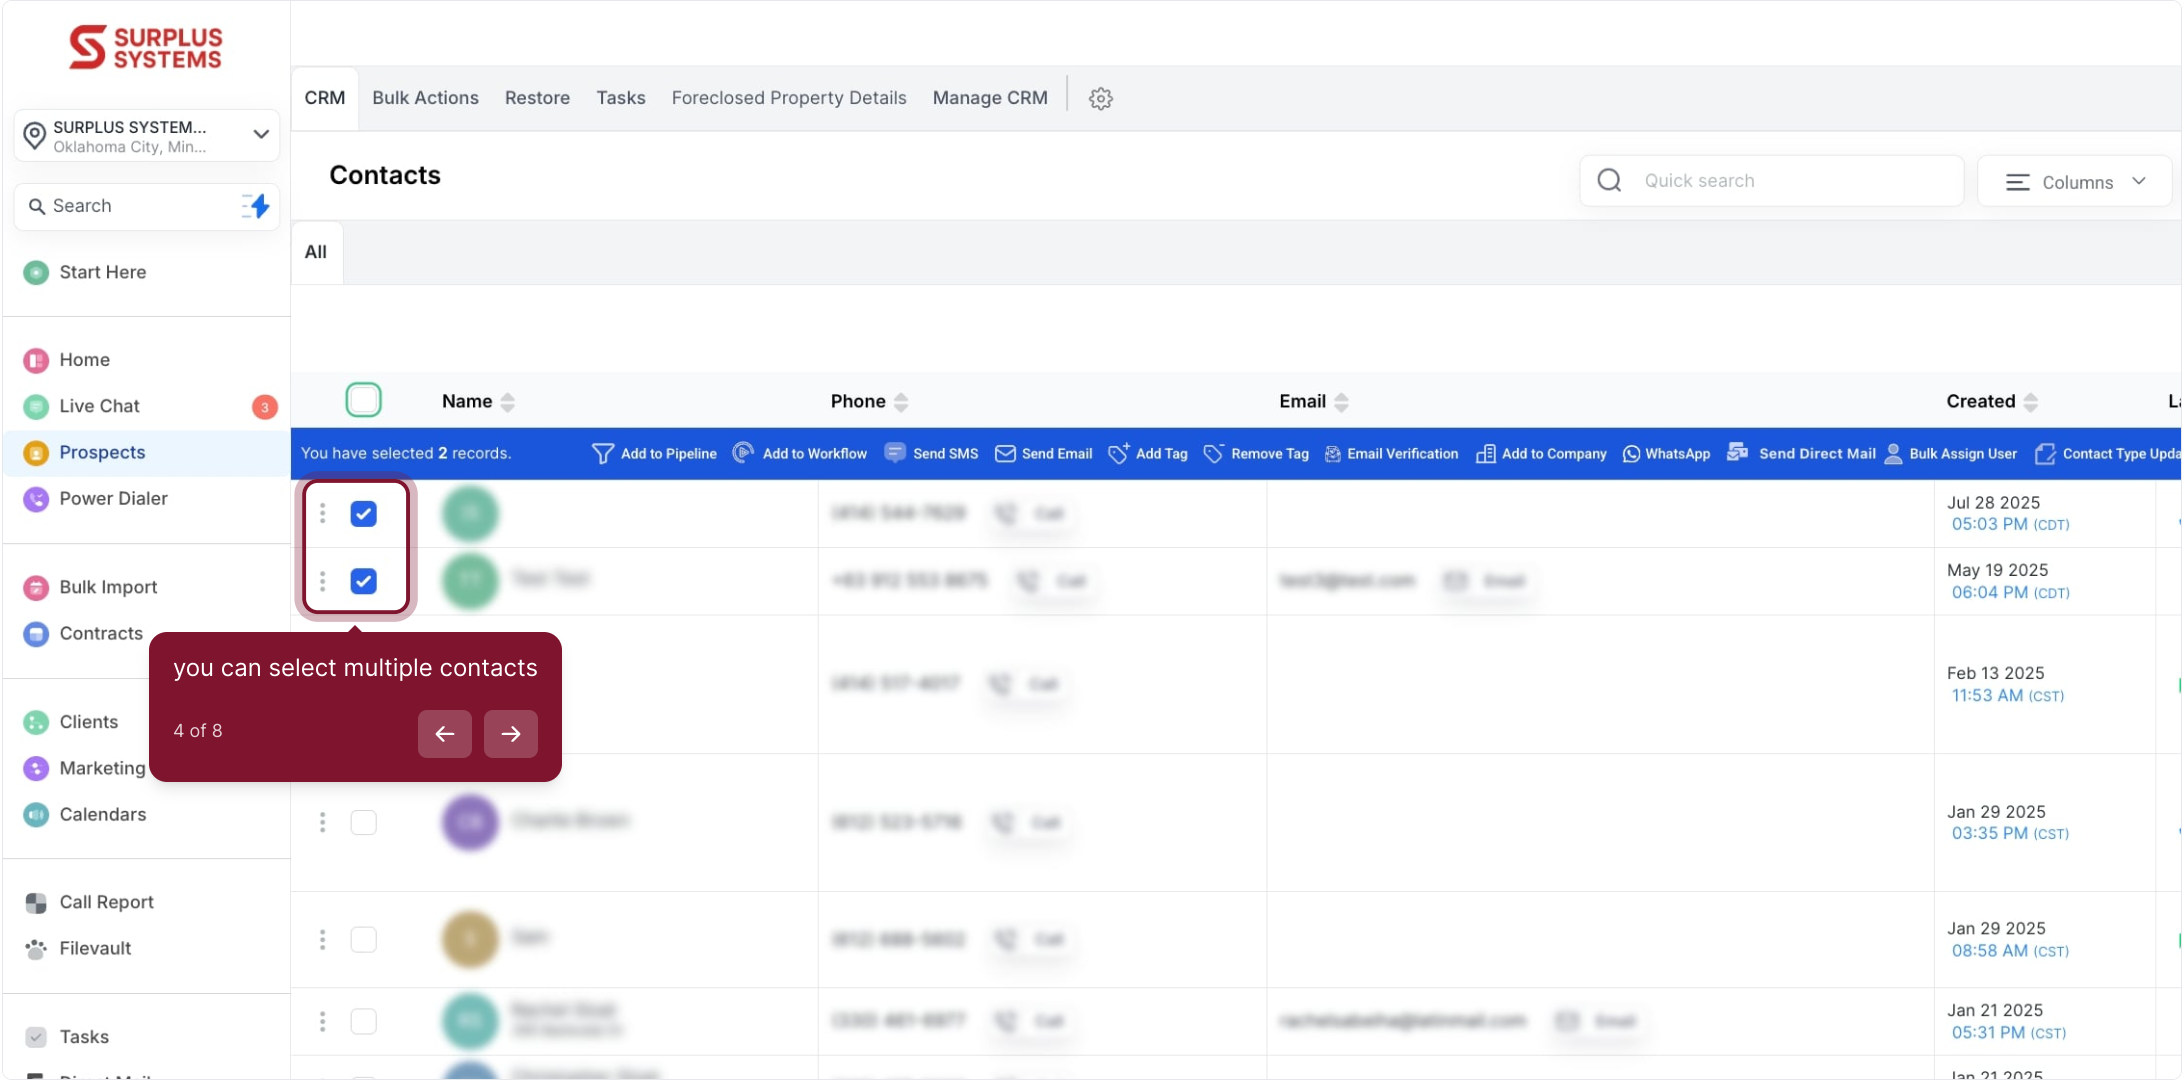Click the Send SMS bulk action icon
The image size is (2184, 1080).
tap(895, 453)
